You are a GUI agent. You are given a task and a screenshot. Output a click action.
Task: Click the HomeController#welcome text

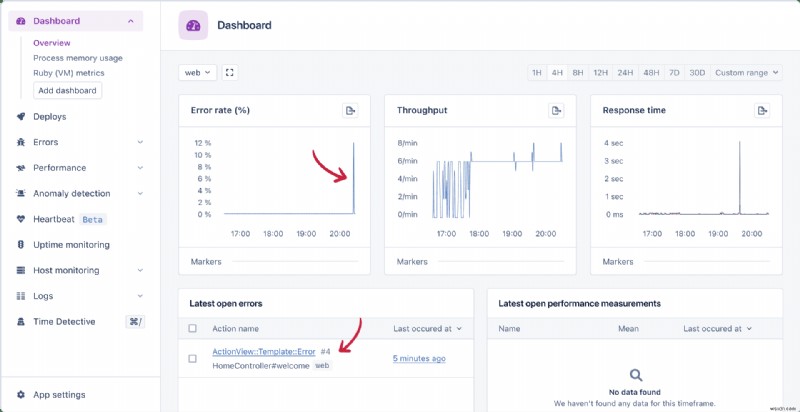[x=261, y=366]
